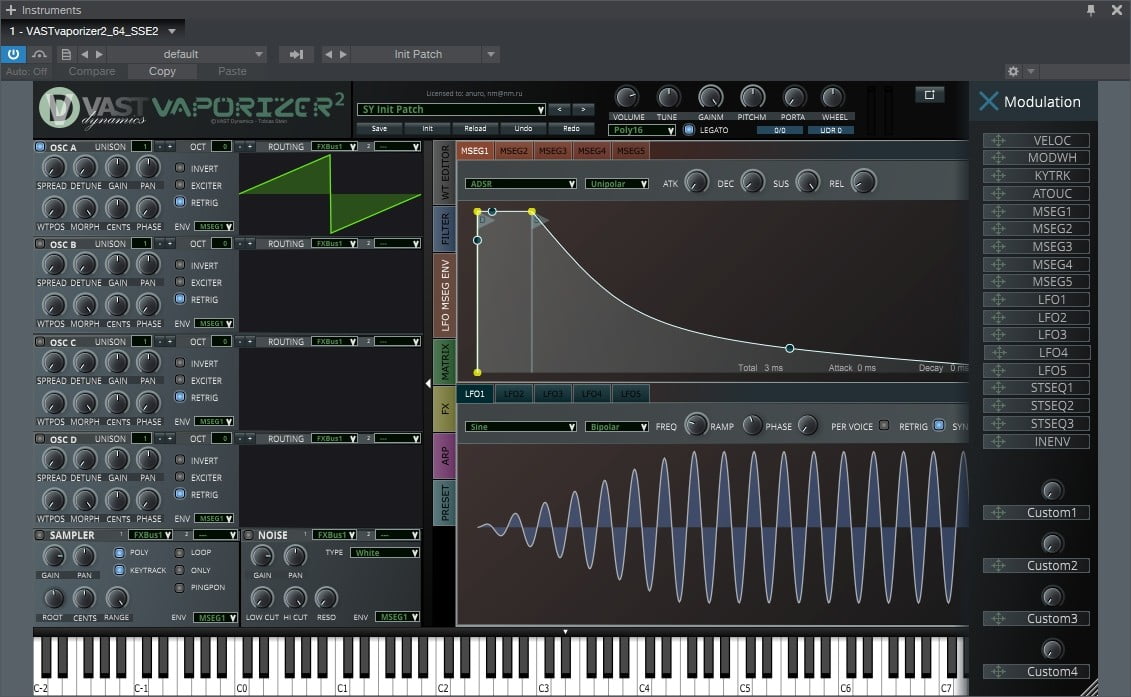Open the Poly16 voice mode dropdown

(x=641, y=130)
